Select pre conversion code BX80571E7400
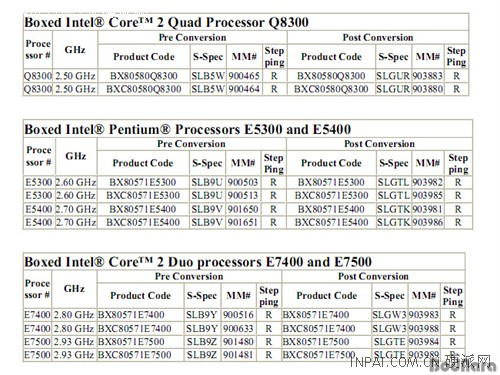 [131, 315]
